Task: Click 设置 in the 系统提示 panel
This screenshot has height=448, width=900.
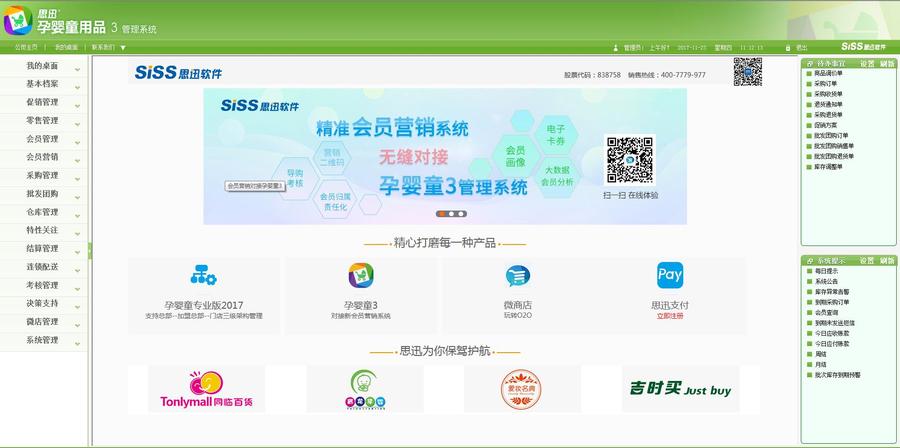Action: 867,261
